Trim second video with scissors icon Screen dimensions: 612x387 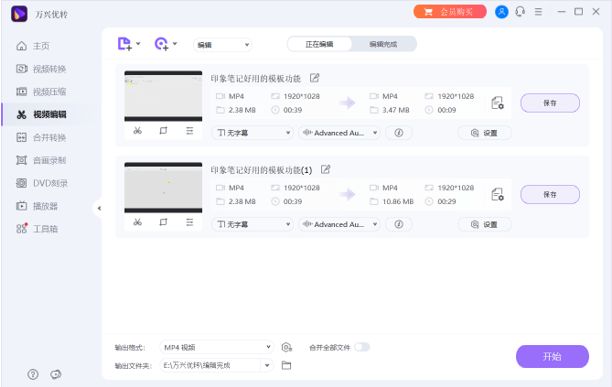(137, 222)
